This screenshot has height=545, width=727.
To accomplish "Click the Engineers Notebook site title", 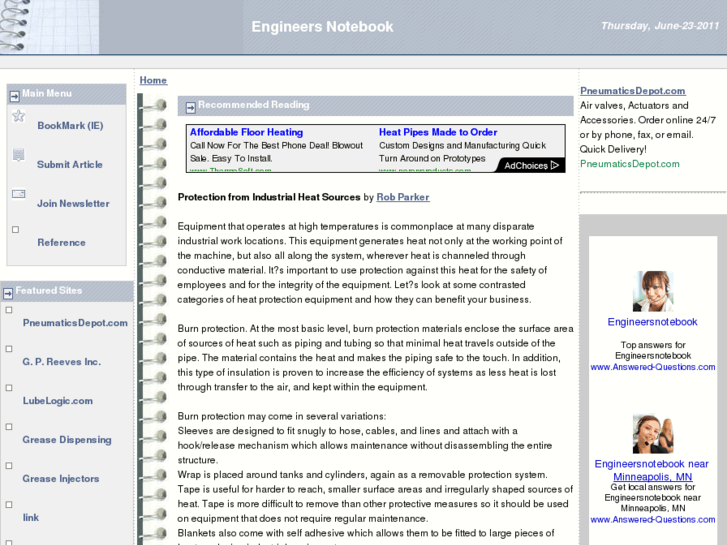I will [x=322, y=27].
